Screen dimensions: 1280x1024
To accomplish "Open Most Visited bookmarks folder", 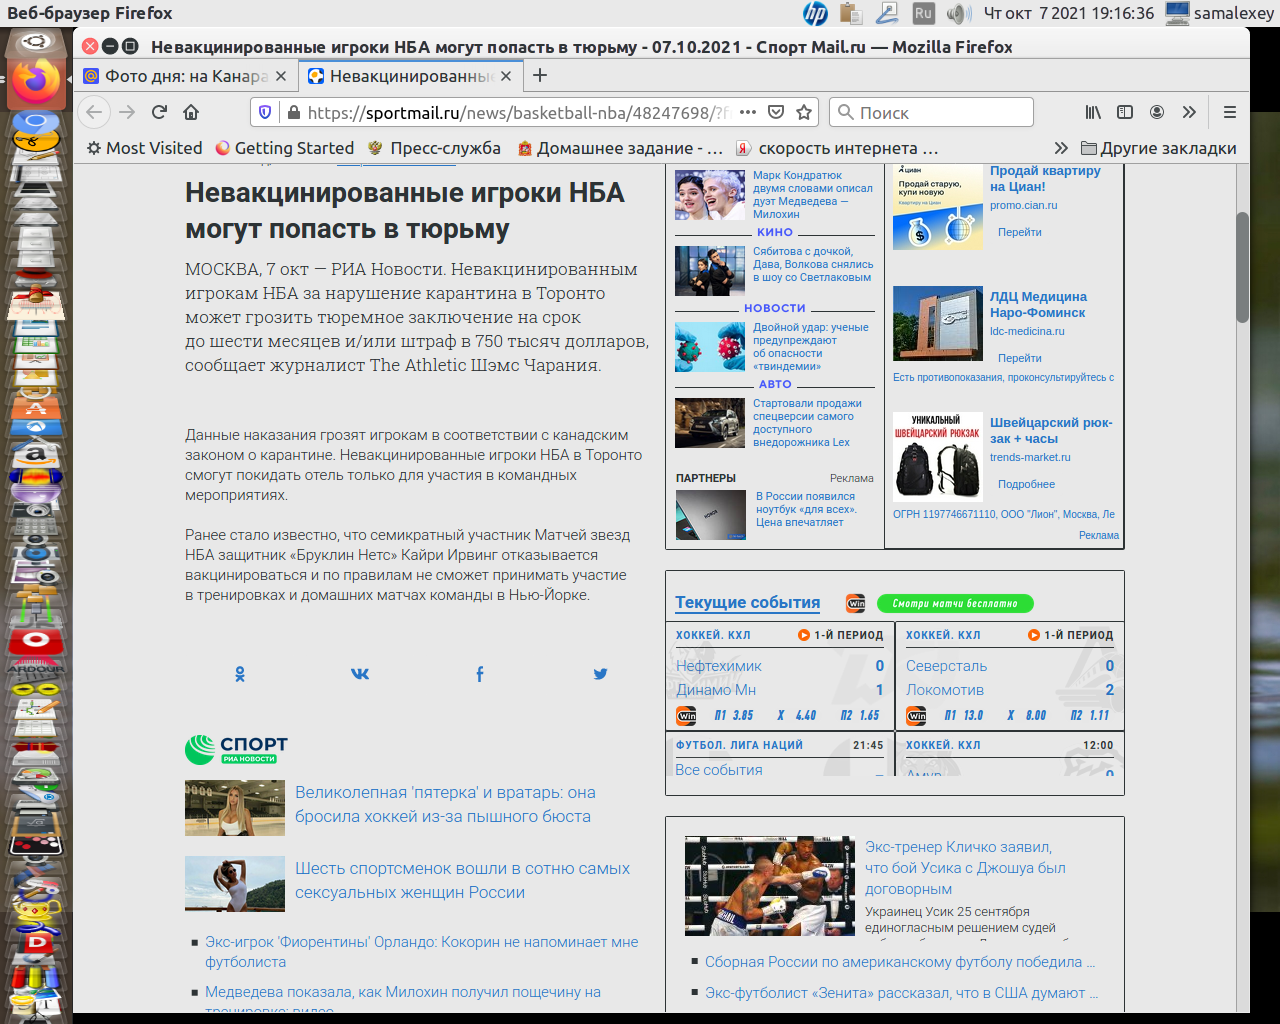I will click(x=144, y=148).
